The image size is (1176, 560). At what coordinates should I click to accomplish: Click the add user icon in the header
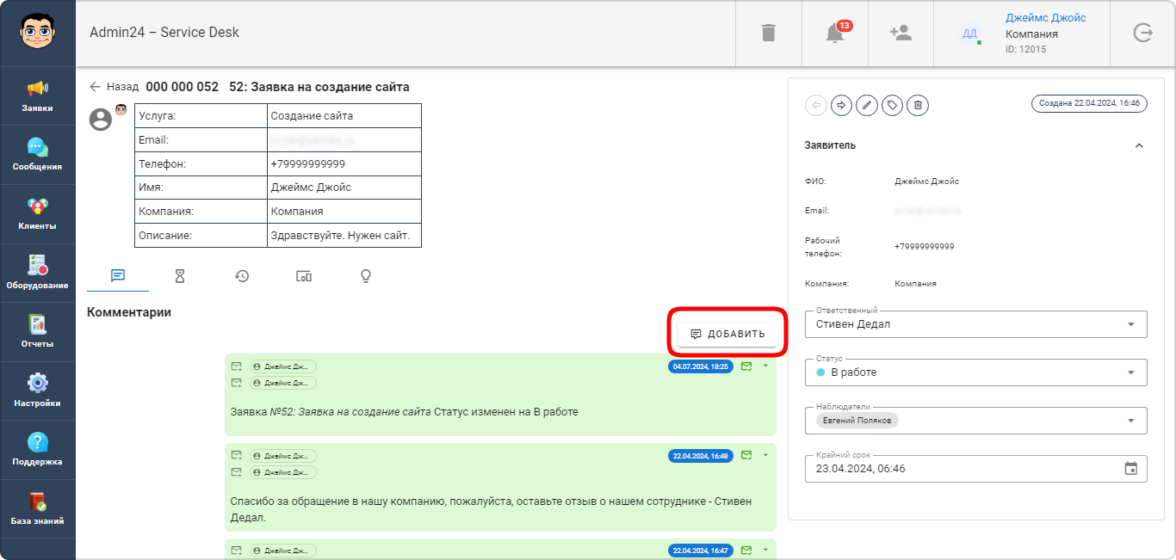(x=900, y=33)
